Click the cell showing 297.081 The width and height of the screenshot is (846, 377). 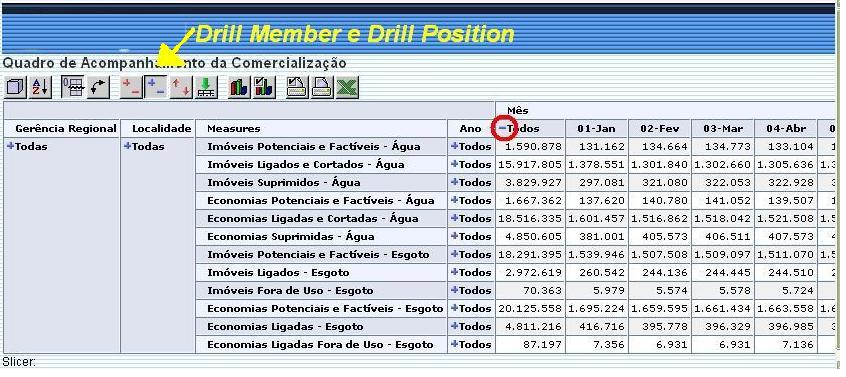[597, 182]
